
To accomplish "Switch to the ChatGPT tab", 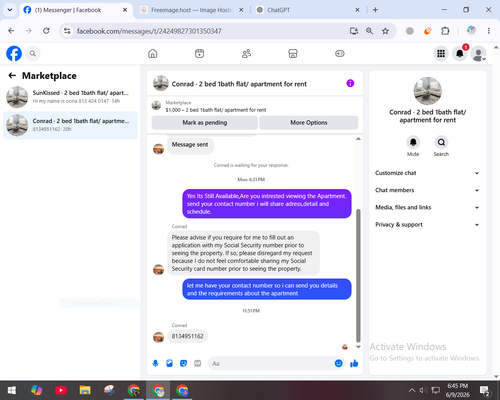I will [x=308, y=10].
